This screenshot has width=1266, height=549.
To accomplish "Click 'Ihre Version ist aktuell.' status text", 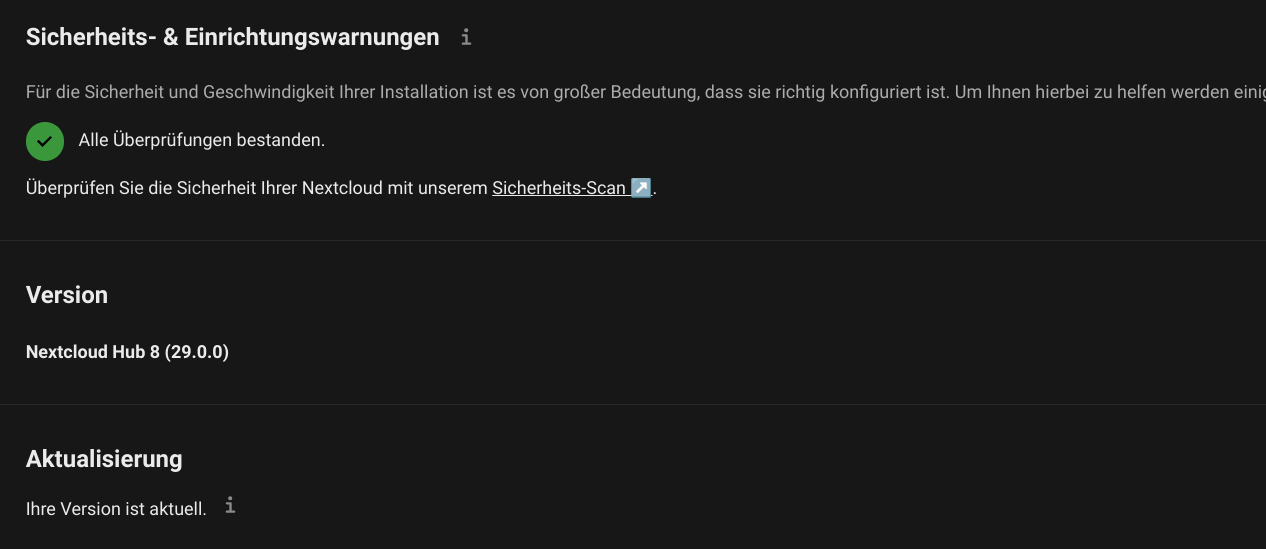I will pos(116,509).
